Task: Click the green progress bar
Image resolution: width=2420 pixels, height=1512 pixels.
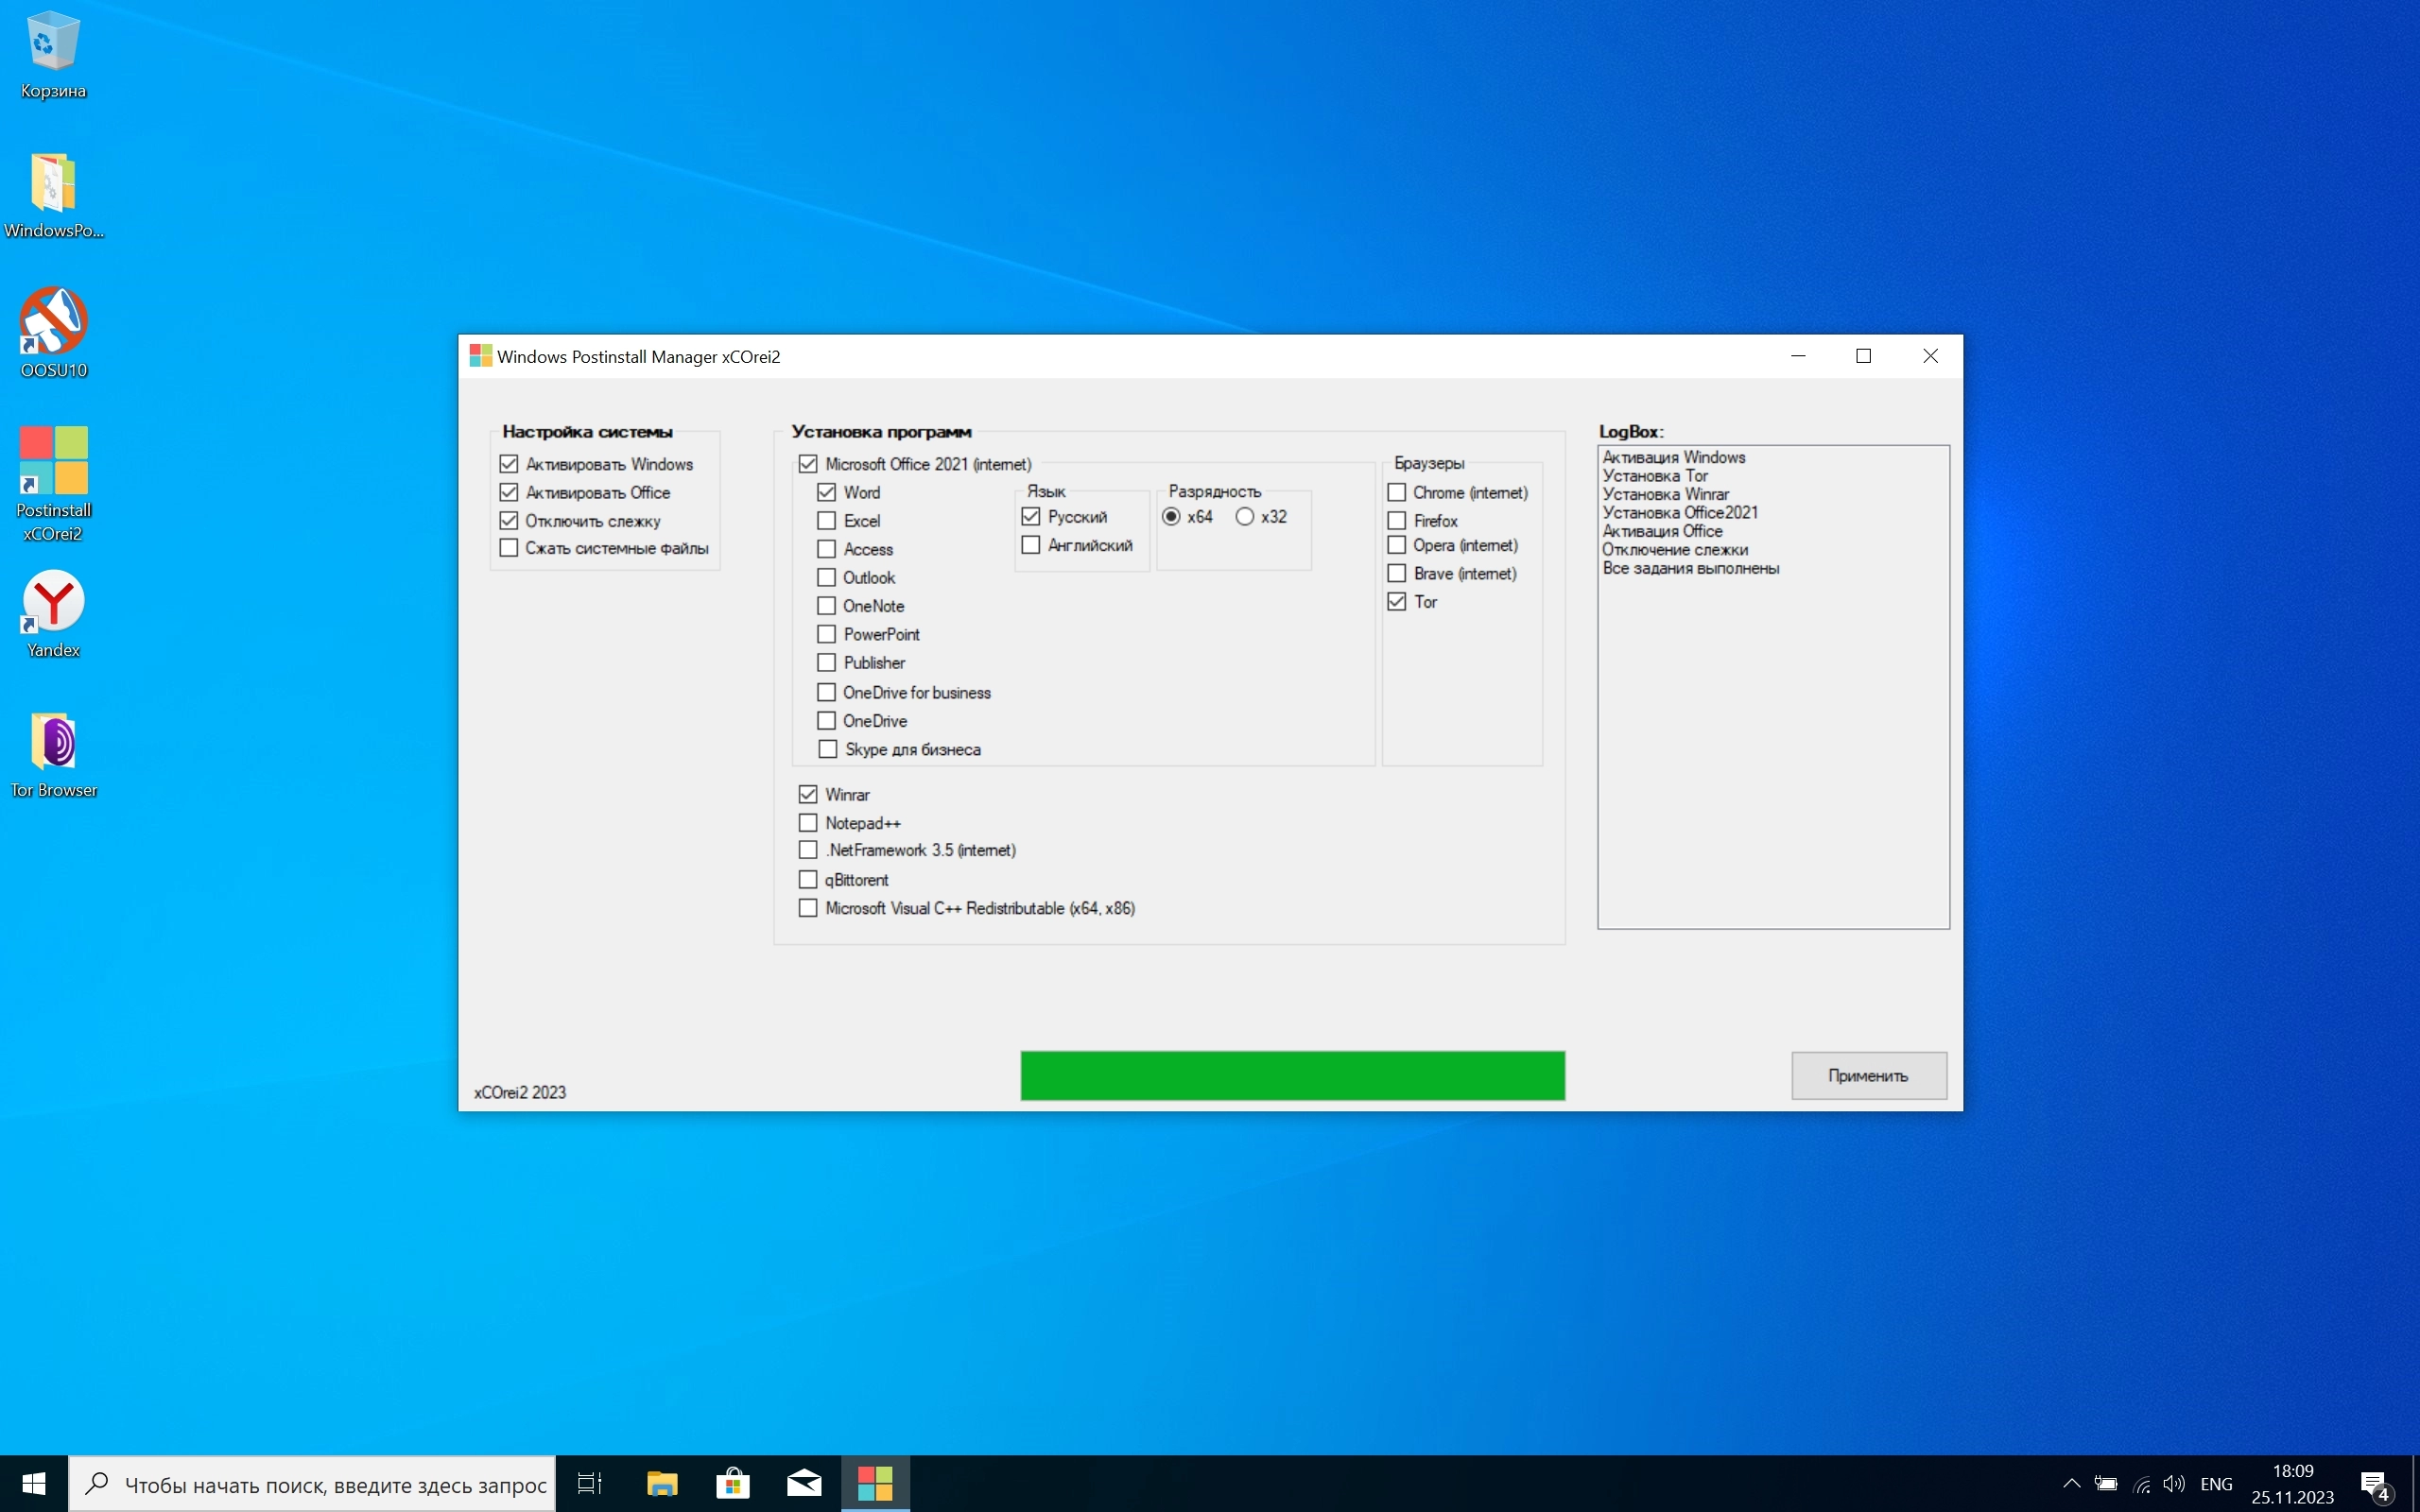Action: [1292, 1075]
